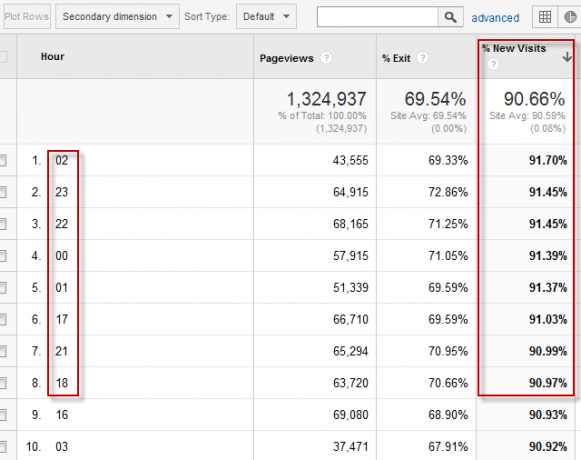Open the advanced filter link
The height and width of the screenshot is (460, 581).
495,18
